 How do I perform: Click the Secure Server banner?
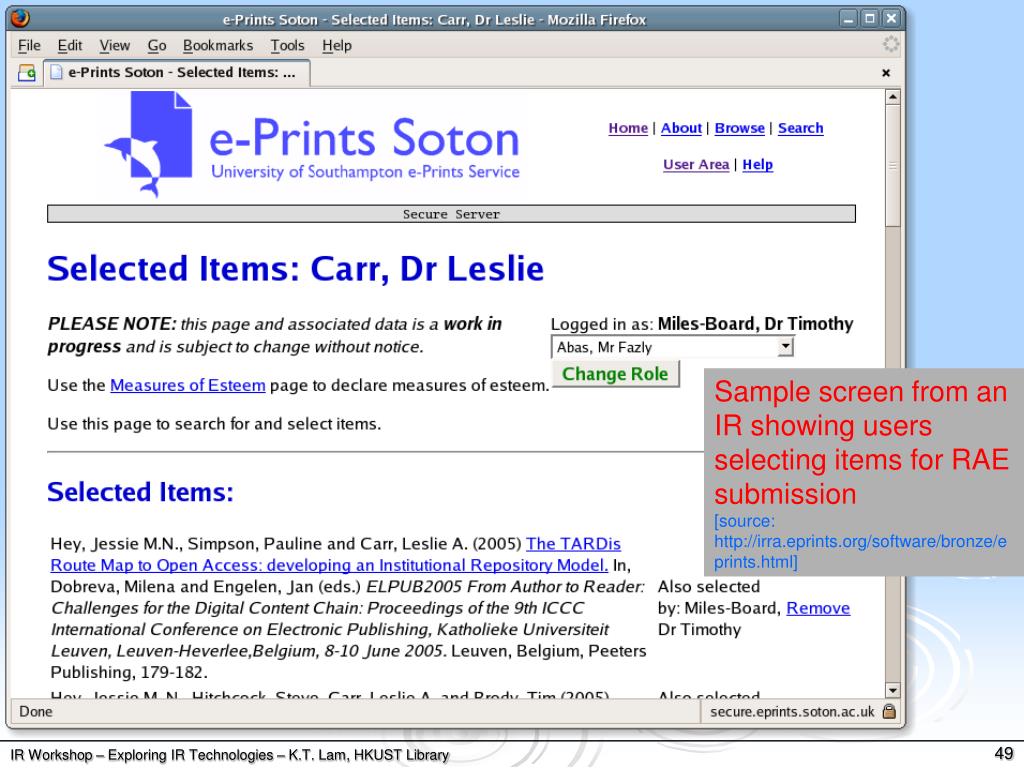coord(451,214)
